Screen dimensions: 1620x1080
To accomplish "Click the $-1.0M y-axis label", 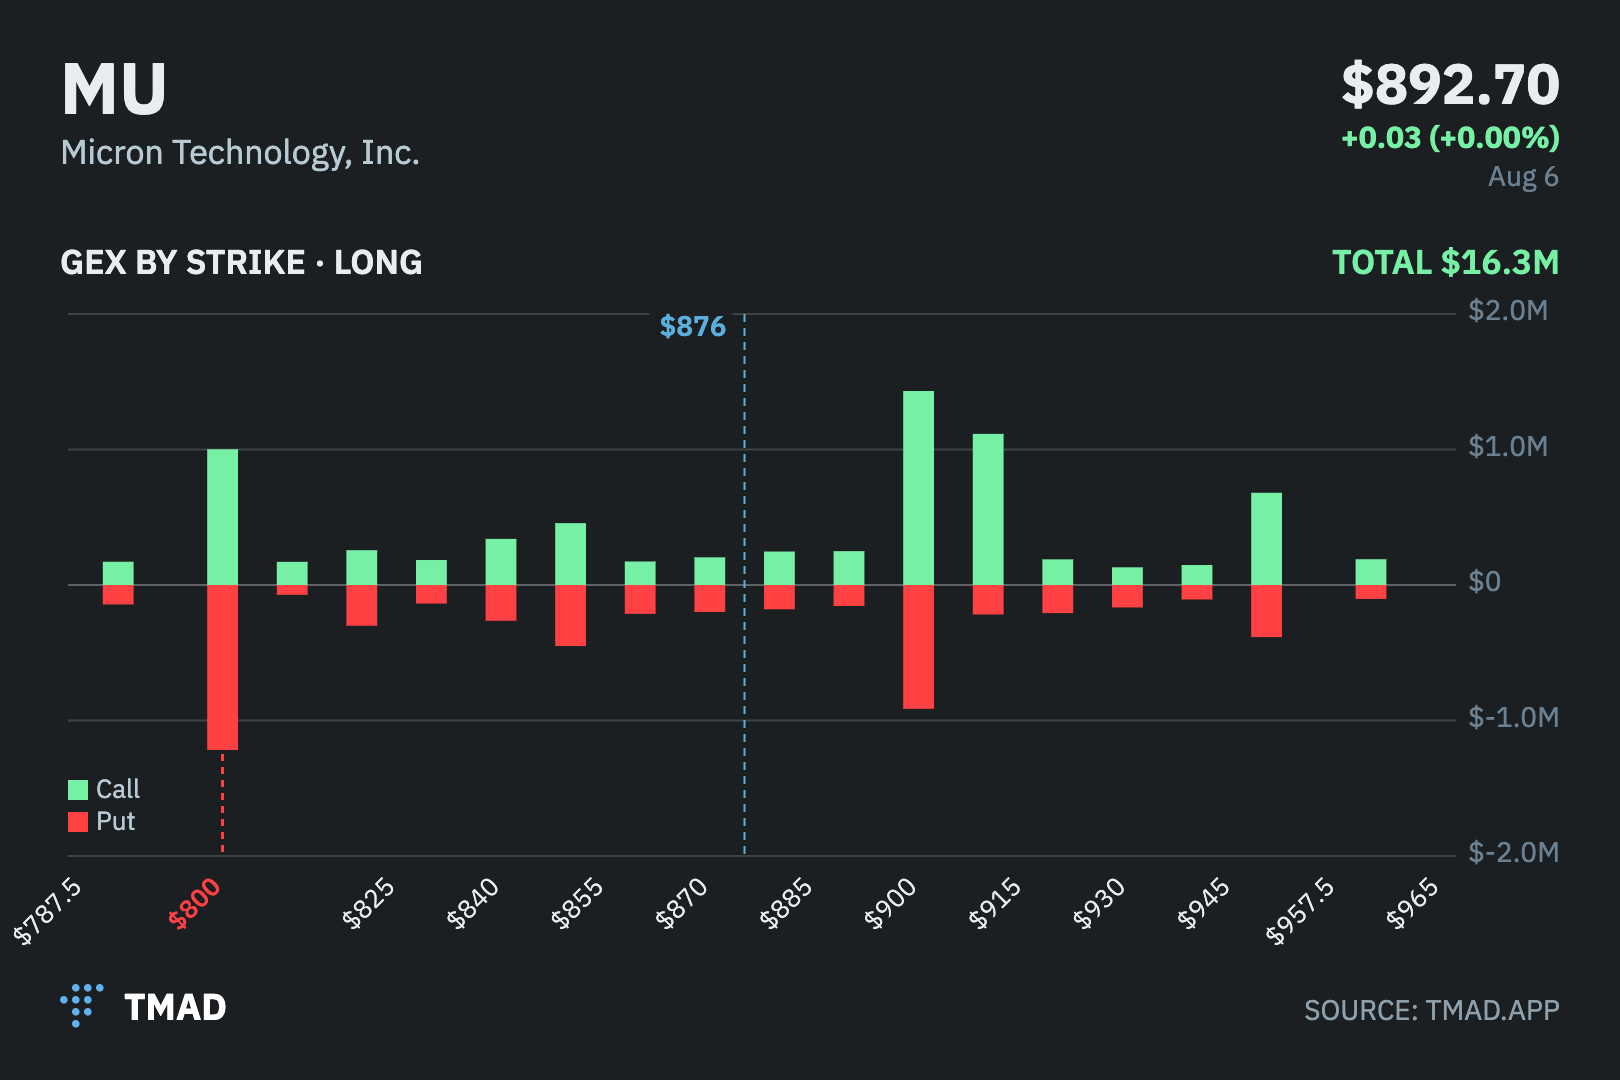I will coord(1513,718).
